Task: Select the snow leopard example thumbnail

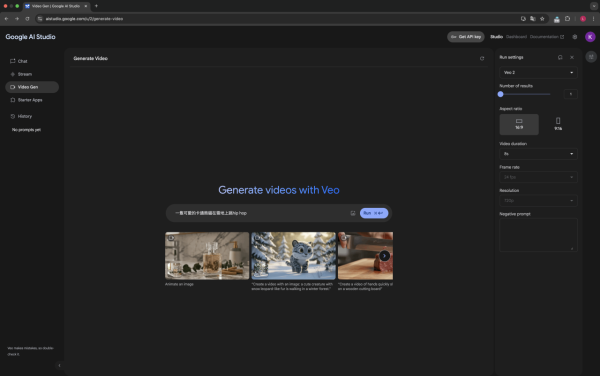Action: [x=293, y=256]
